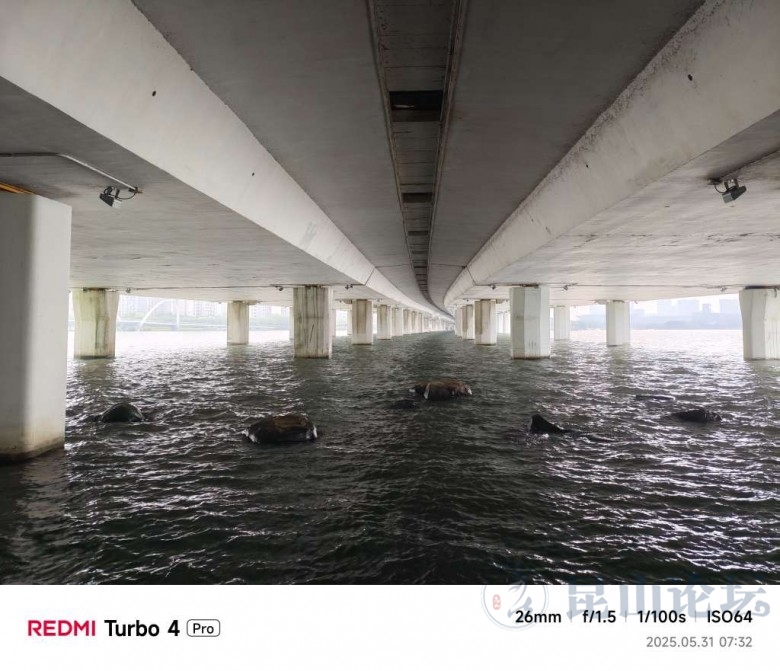Click the pointed rock on the right side
Screen dimensions: 780x671
546,425
